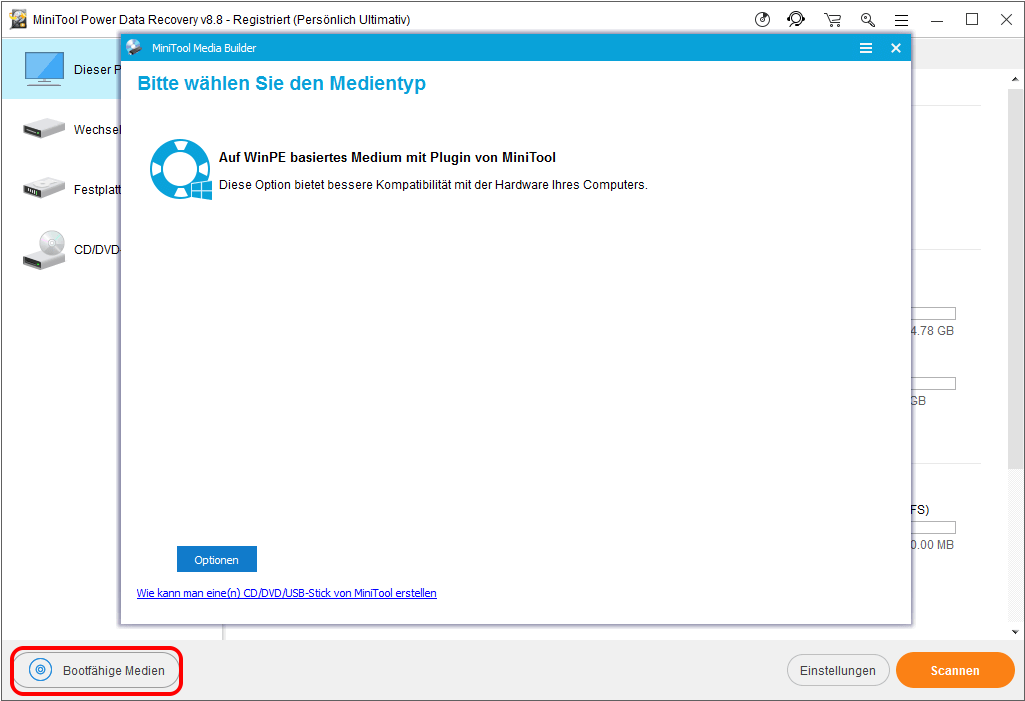Screen dimensions: 1025x701
Task: Select the WinPE lifebuoy media icon
Action: 181,170
